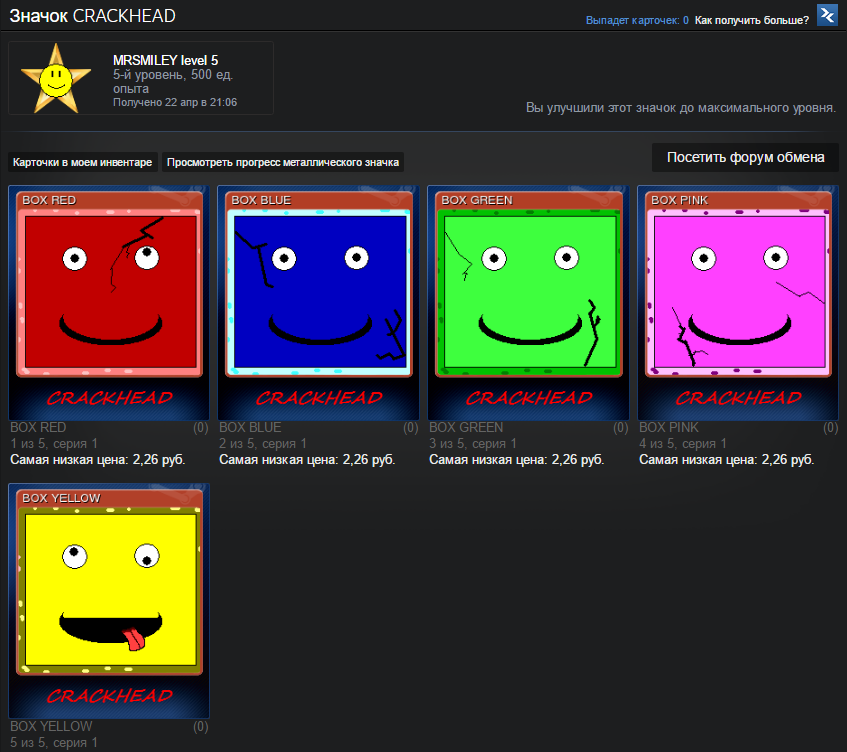Click BOX RED lowest price '2,26 руб.'
Image resolution: width=847 pixels, height=752 pixels.
[x=159, y=460]
